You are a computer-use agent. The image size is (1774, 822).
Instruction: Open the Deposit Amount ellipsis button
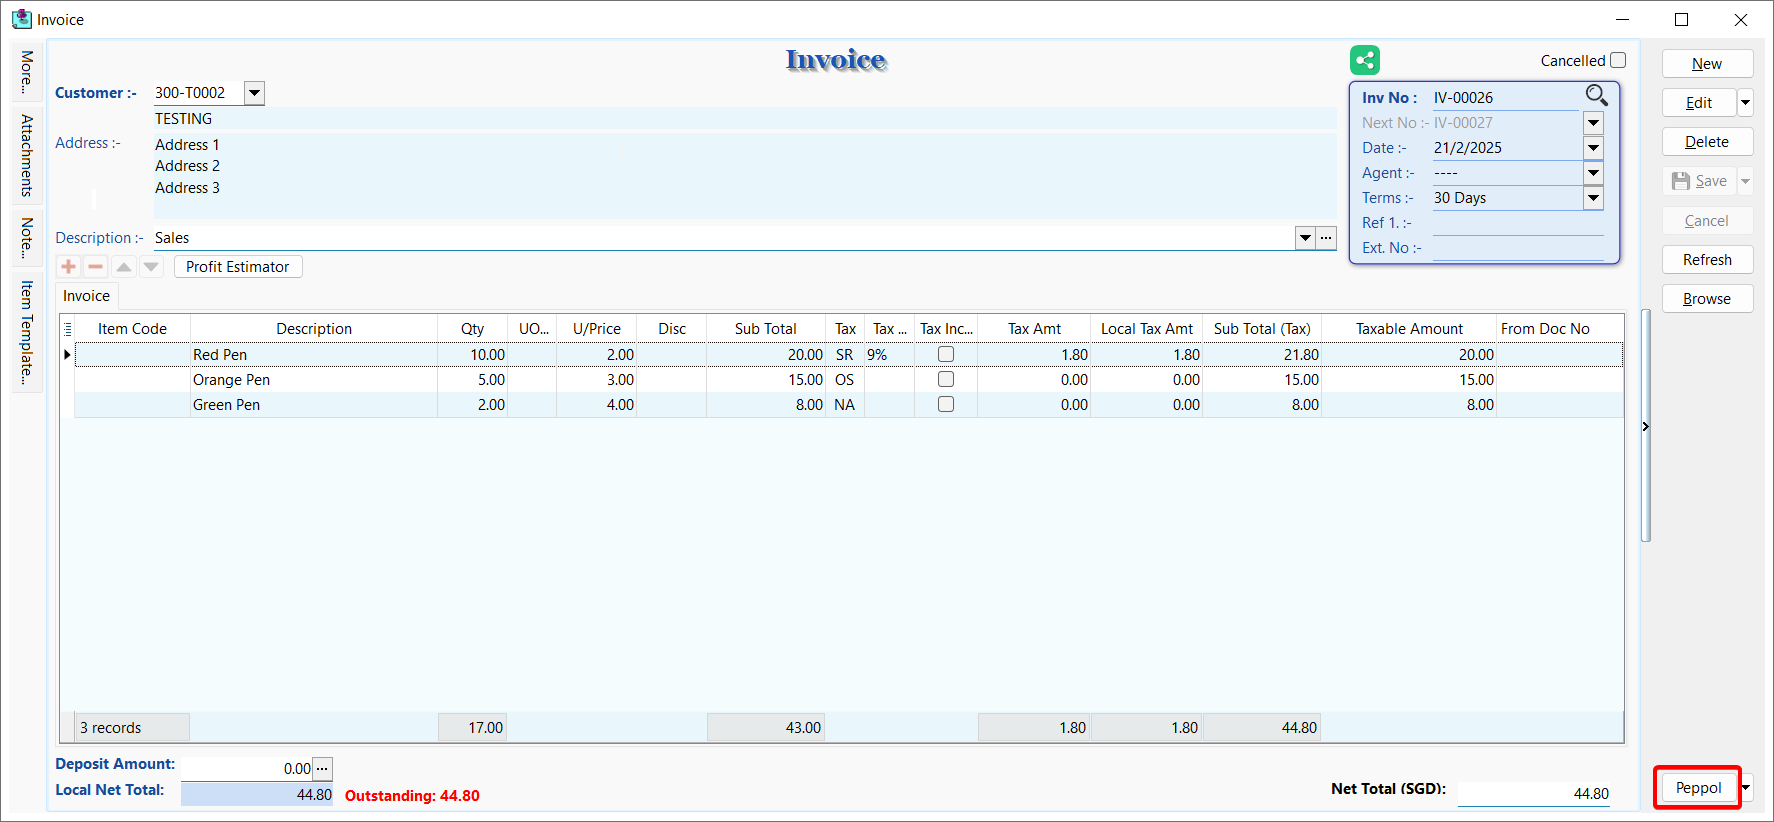click(x=322, y=769)
